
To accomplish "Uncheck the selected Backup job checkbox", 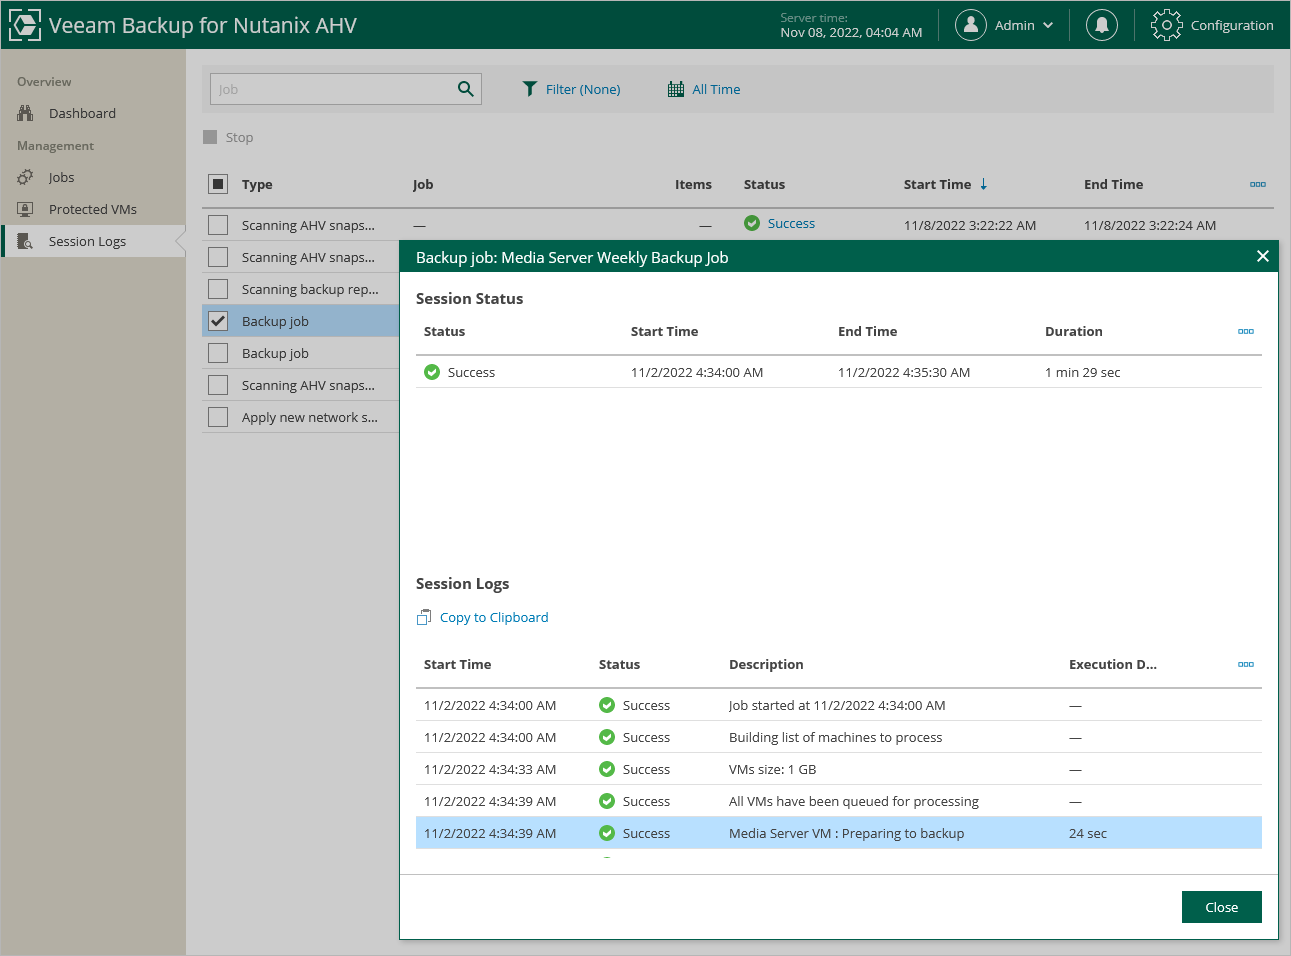I will (x=218, y=321).
